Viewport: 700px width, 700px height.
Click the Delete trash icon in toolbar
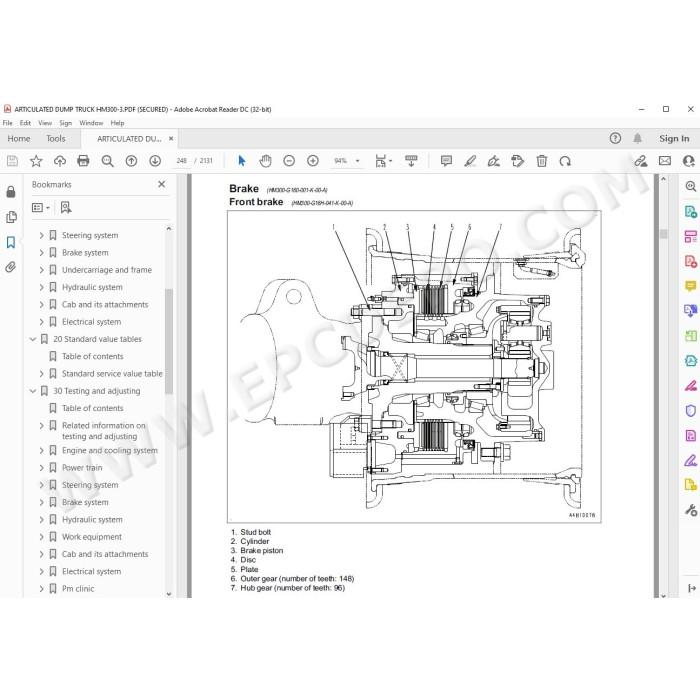[x=542, y=161]
